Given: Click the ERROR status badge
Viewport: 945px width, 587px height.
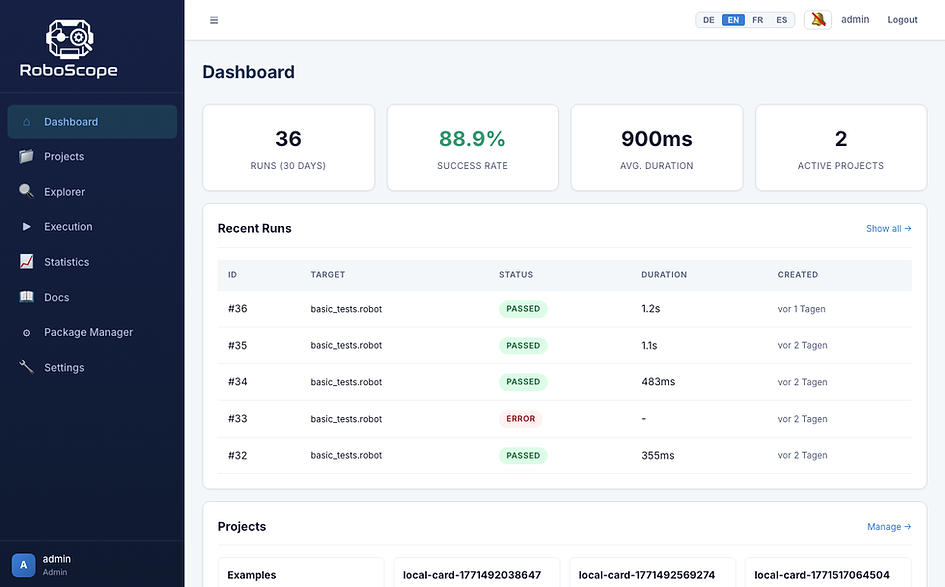Looking at the screenshot, I should (x=521, y=419).
